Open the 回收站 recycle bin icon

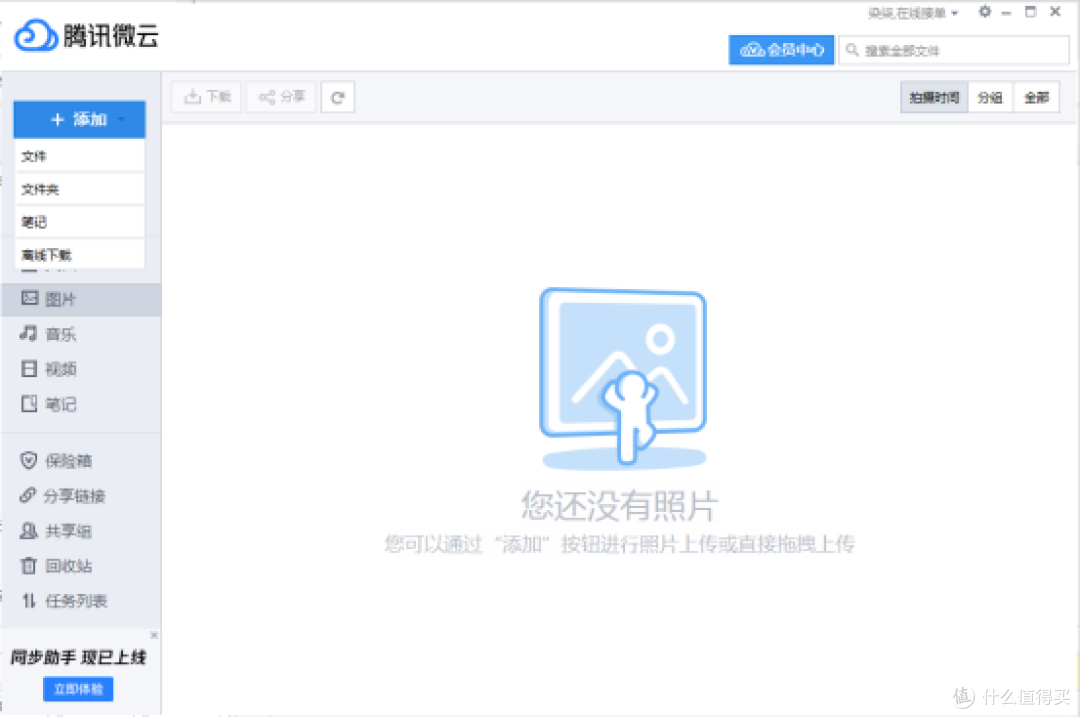coord(28,565)
